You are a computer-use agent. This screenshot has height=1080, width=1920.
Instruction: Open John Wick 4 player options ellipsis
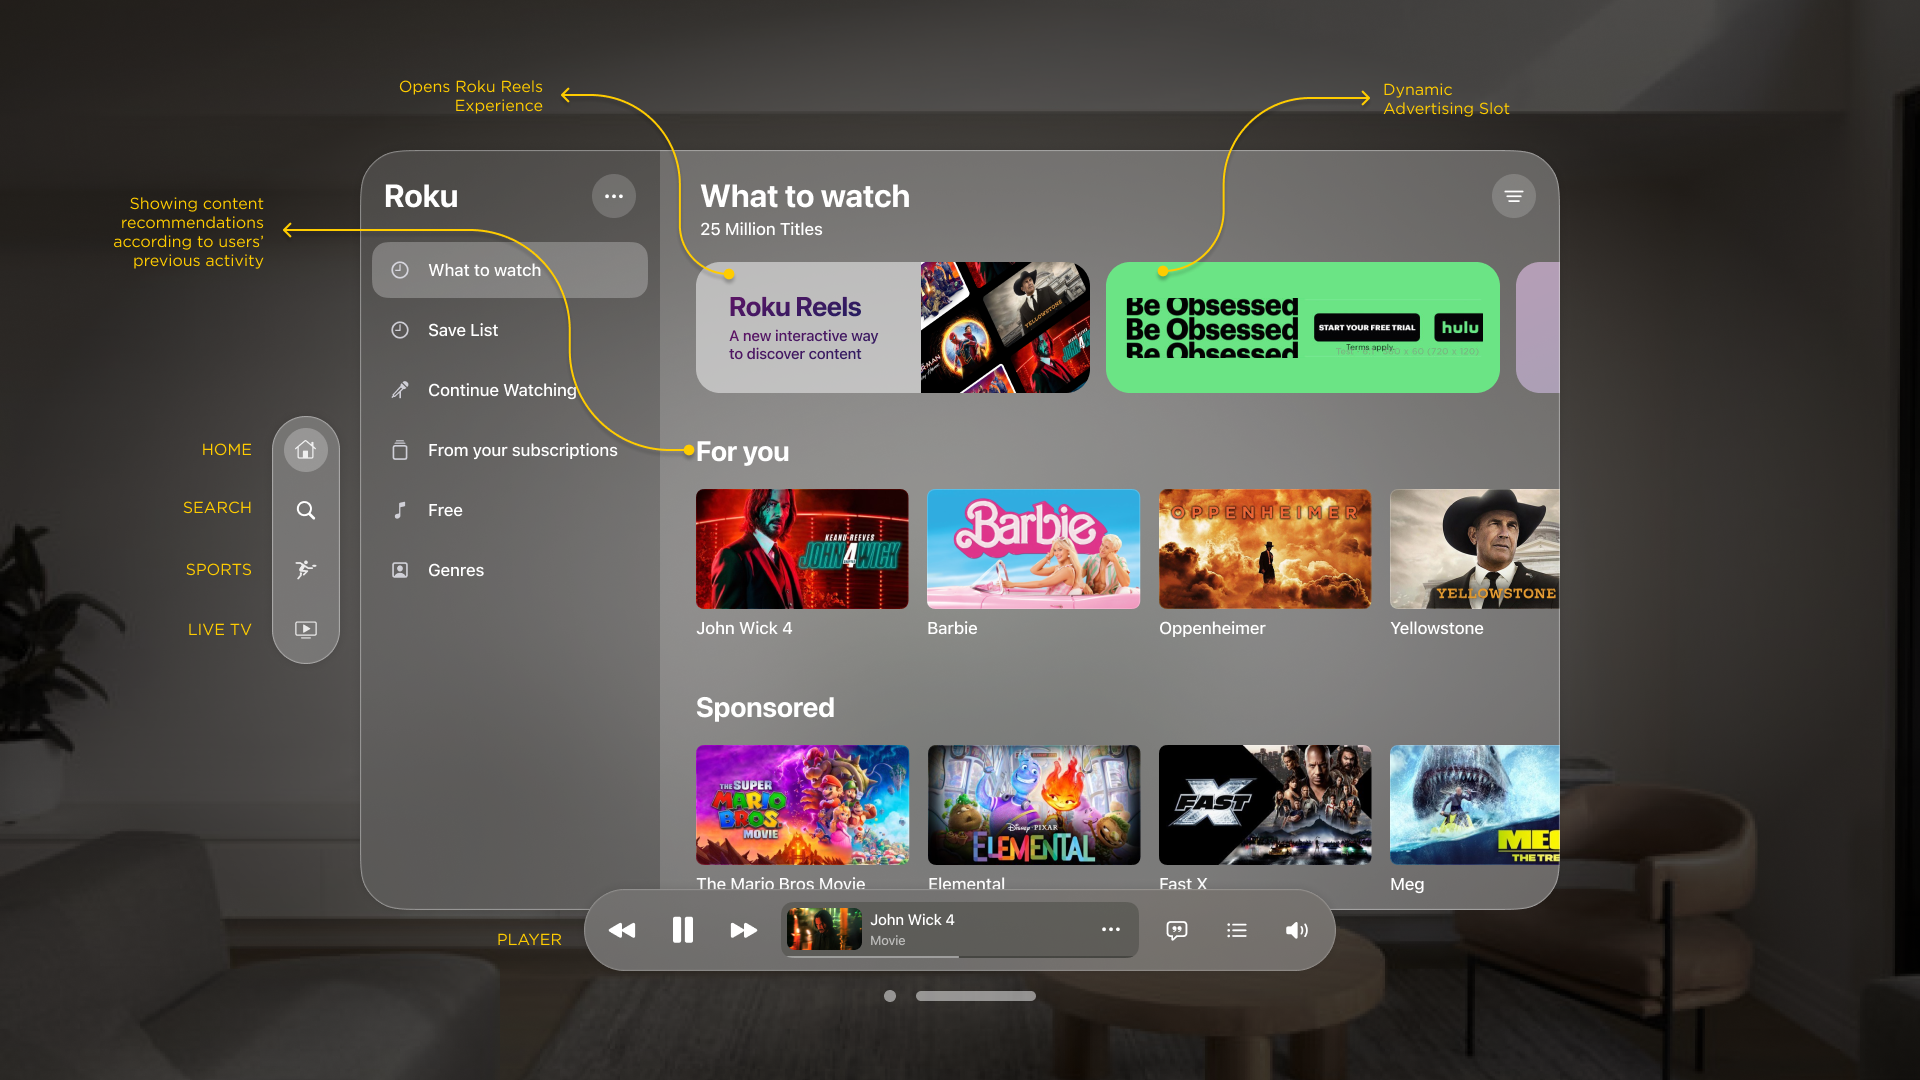tap(1110, 929)
